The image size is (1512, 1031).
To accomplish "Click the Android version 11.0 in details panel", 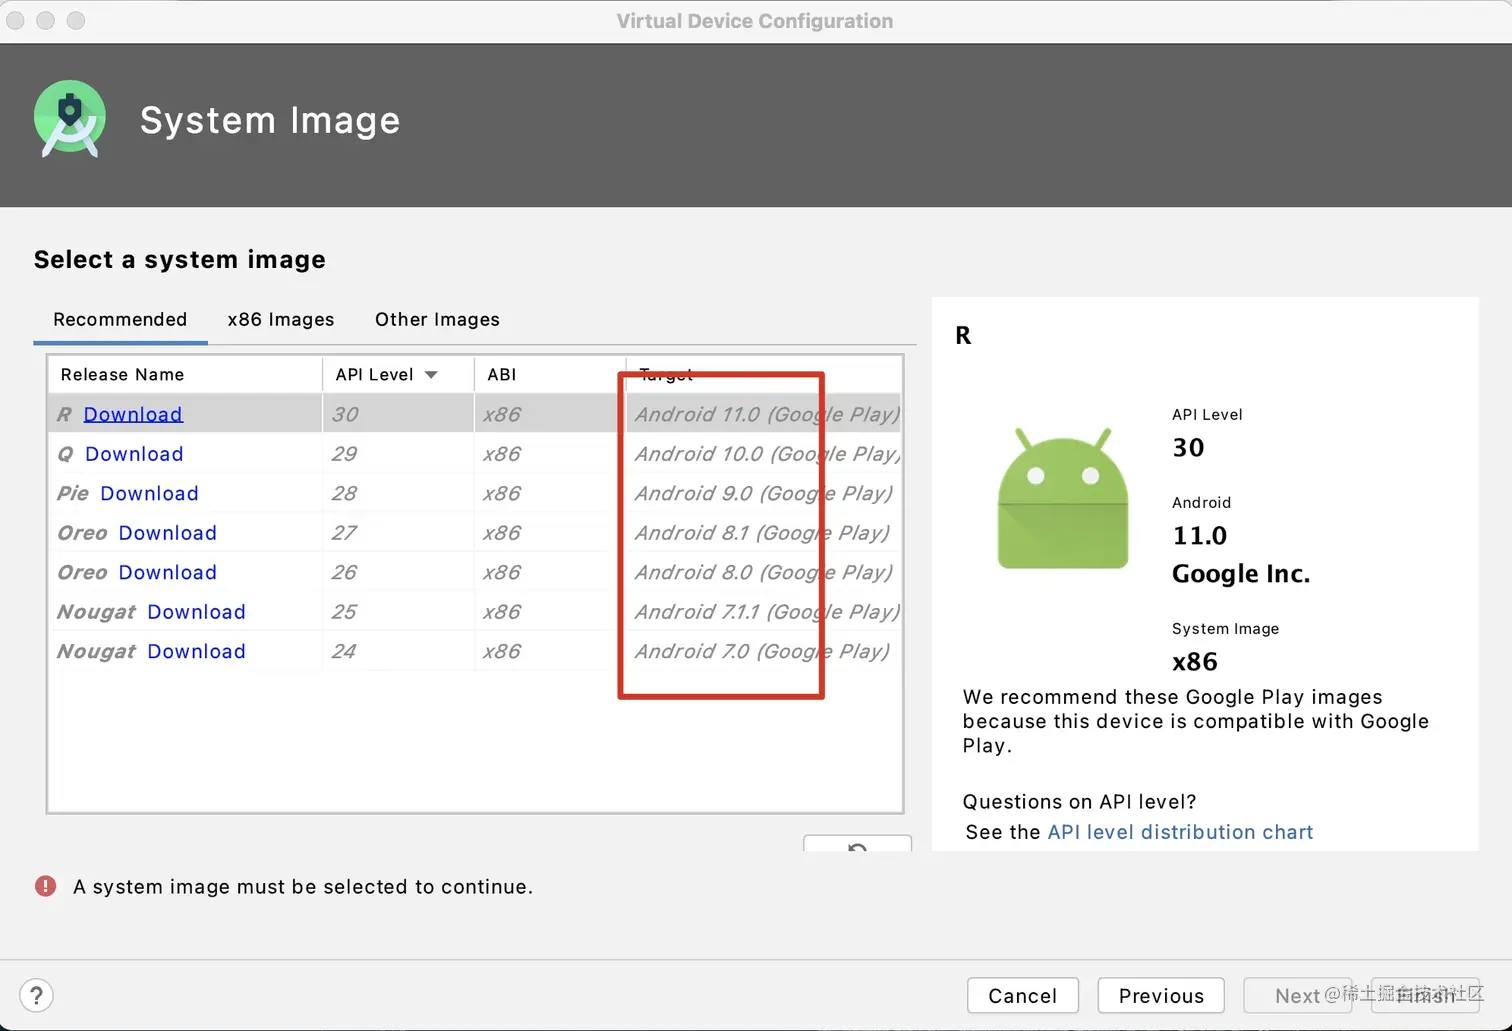I will click(1200, 536).
